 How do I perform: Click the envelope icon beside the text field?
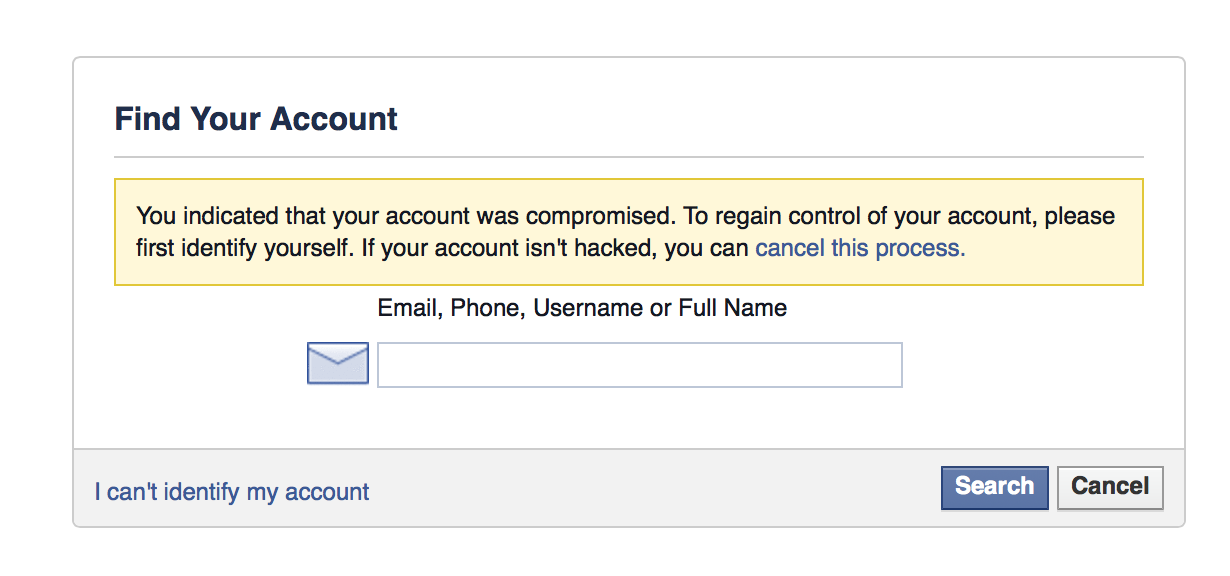pos(338,363)
